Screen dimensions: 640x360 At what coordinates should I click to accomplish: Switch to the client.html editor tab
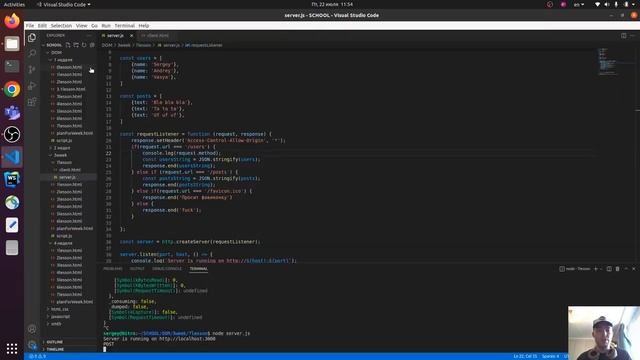coord(158,36)
